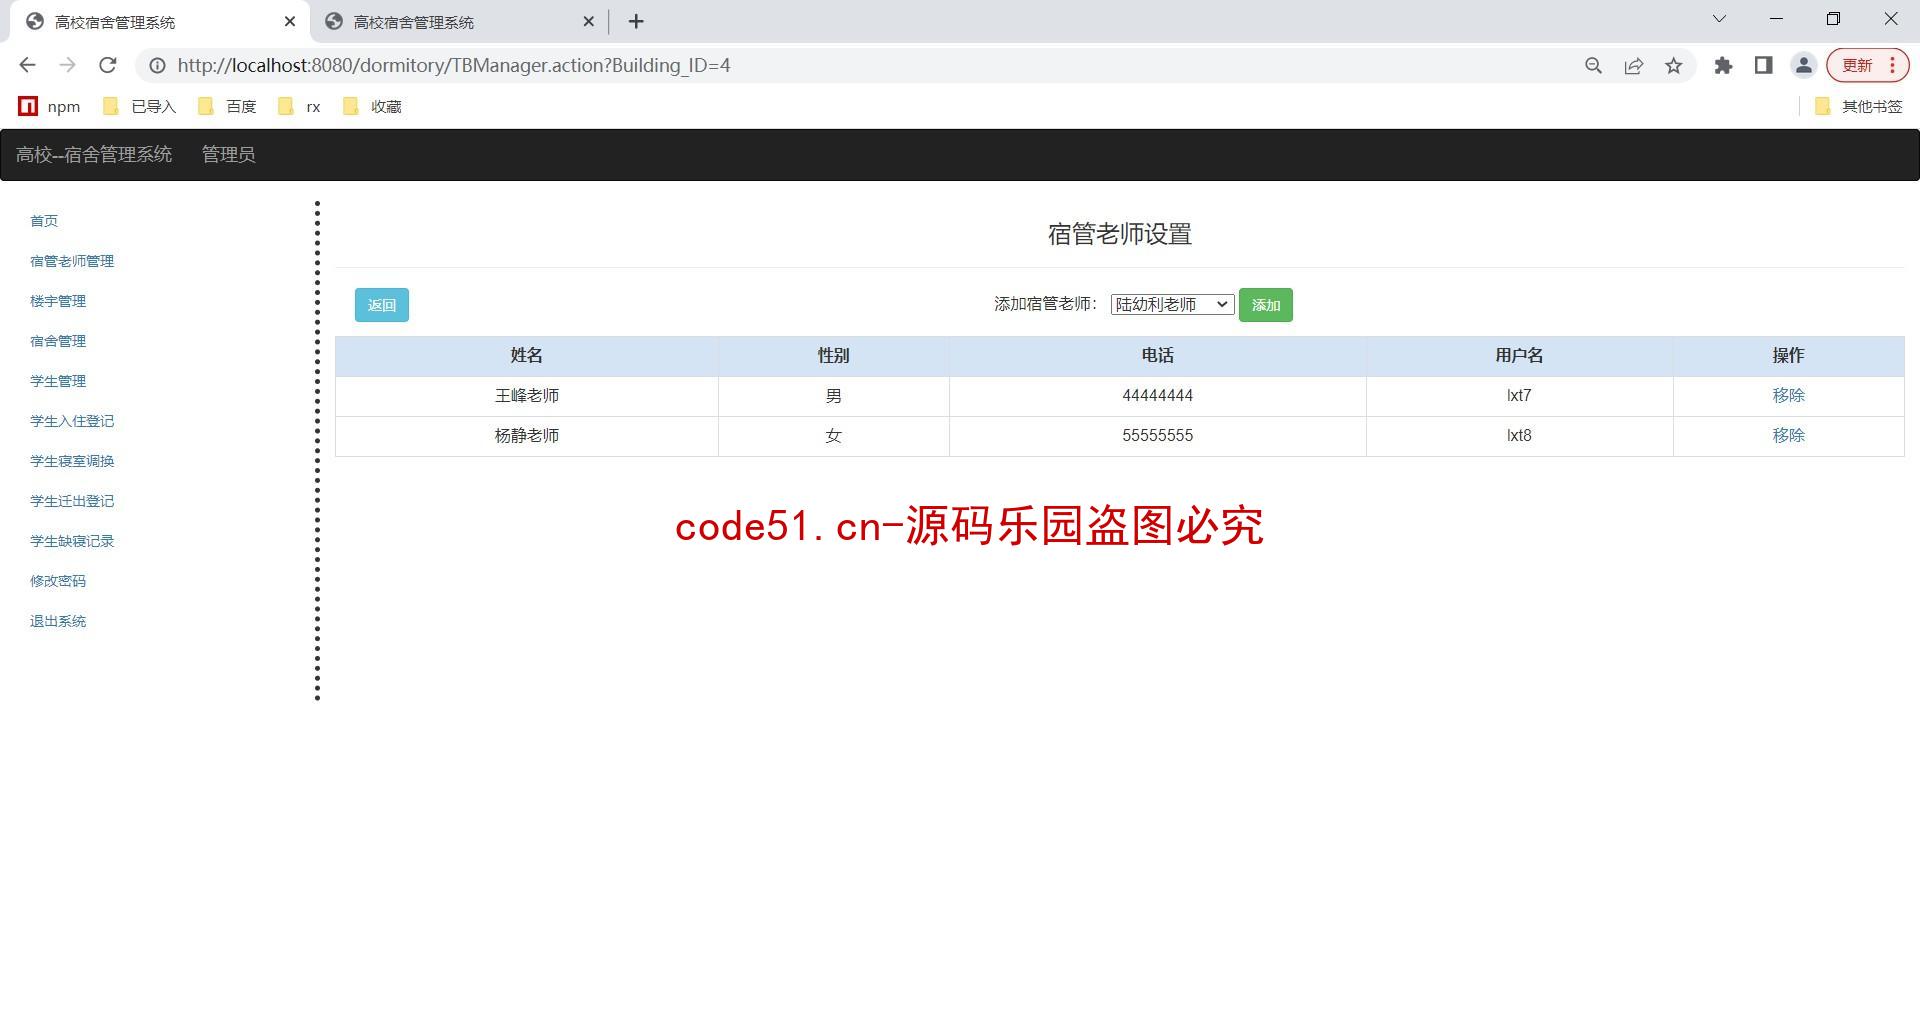The image size is (1920, 1030).
Task: Click the 返回 button
Action: pyautogui.click(x=382, y=305)
